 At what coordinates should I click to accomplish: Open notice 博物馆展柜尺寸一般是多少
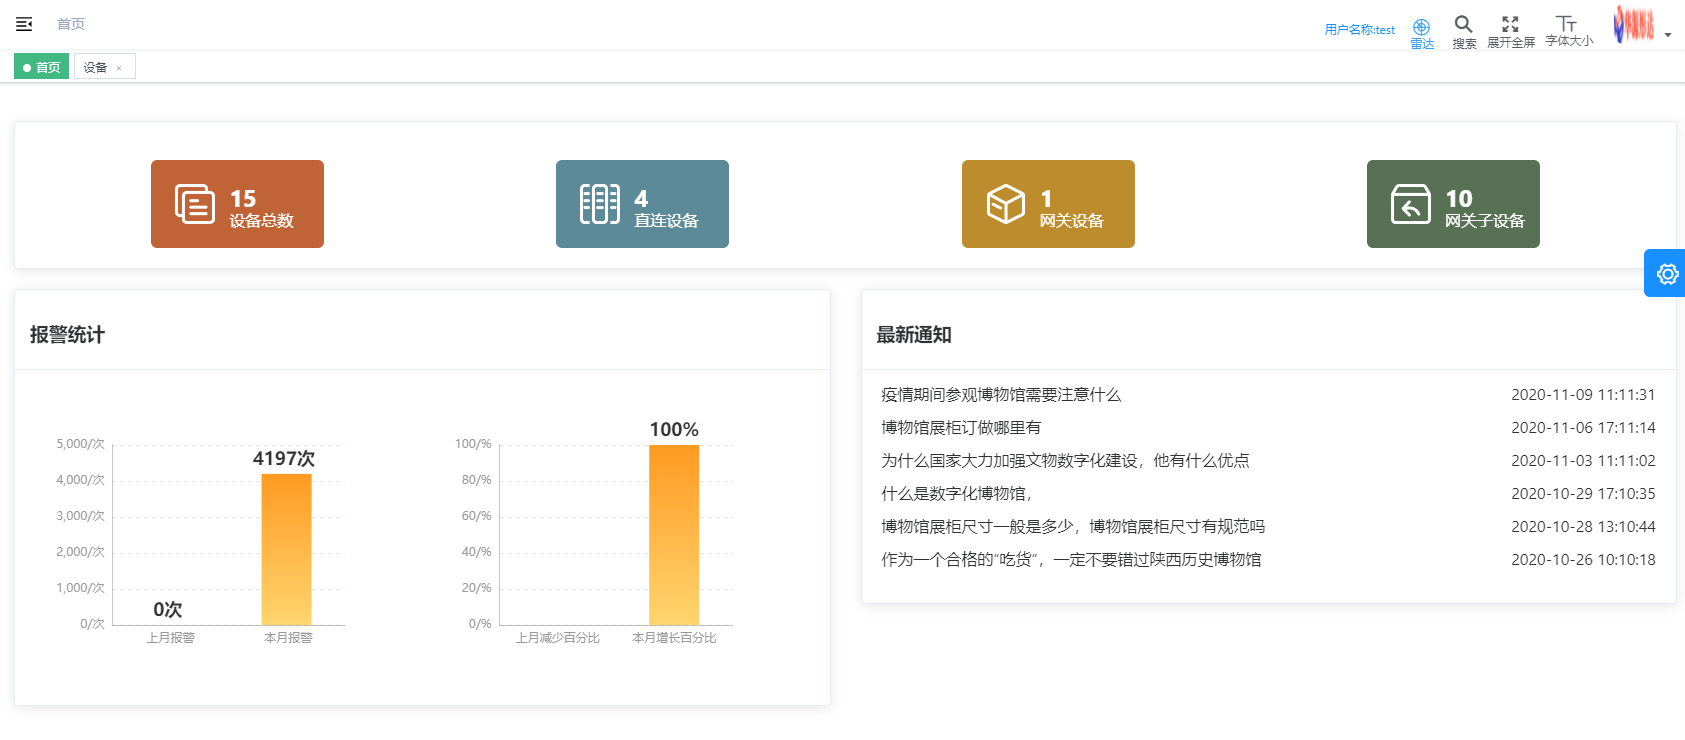[x=1073, y=527]
